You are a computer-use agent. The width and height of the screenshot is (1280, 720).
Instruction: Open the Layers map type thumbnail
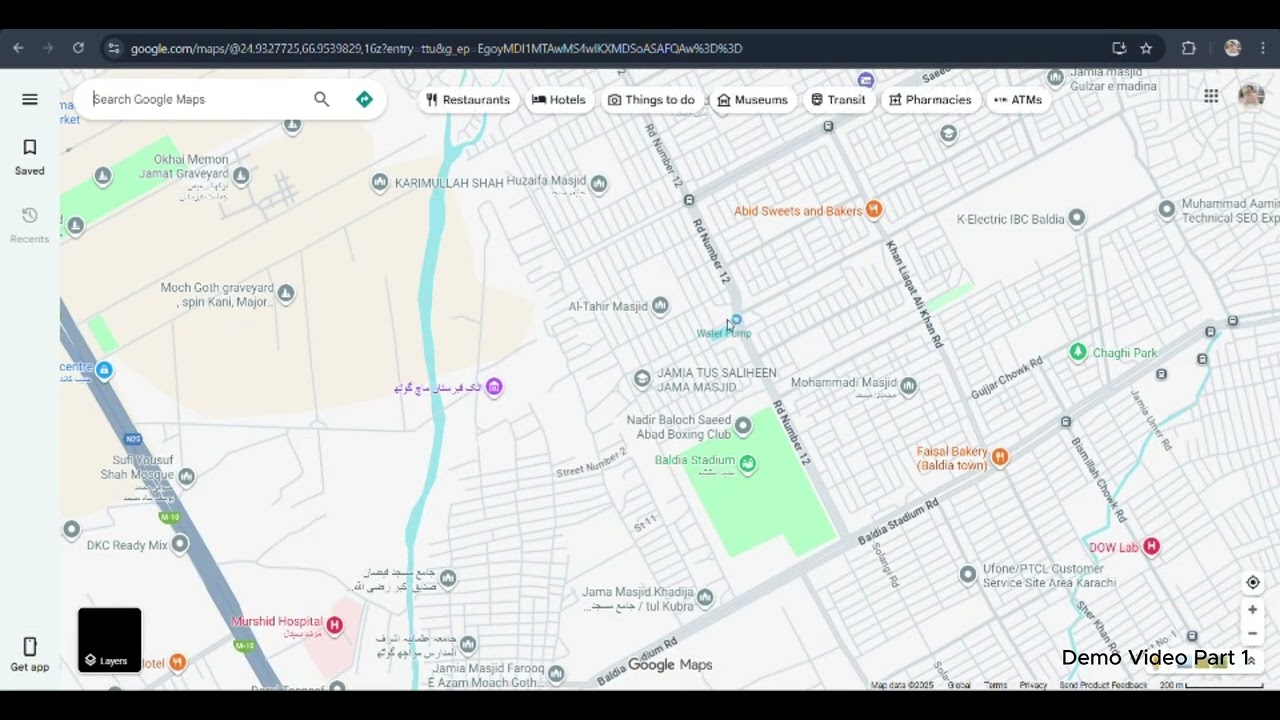coord(110,640)
